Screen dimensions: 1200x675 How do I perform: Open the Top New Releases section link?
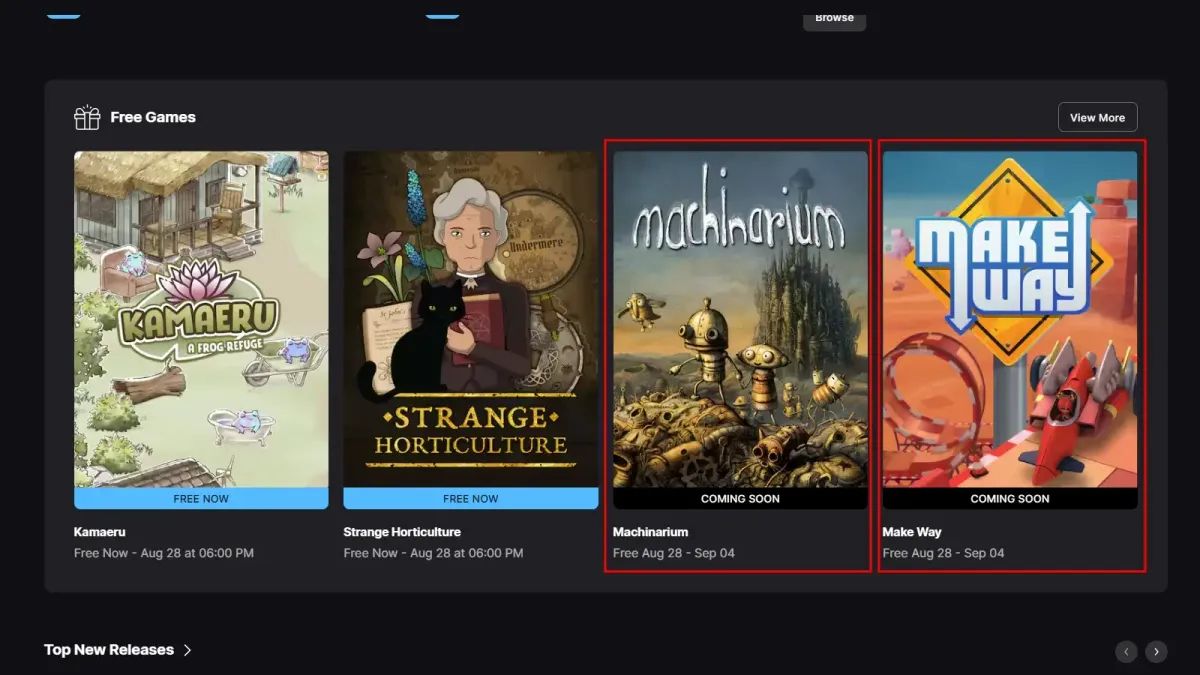click(x=118, y=650)
